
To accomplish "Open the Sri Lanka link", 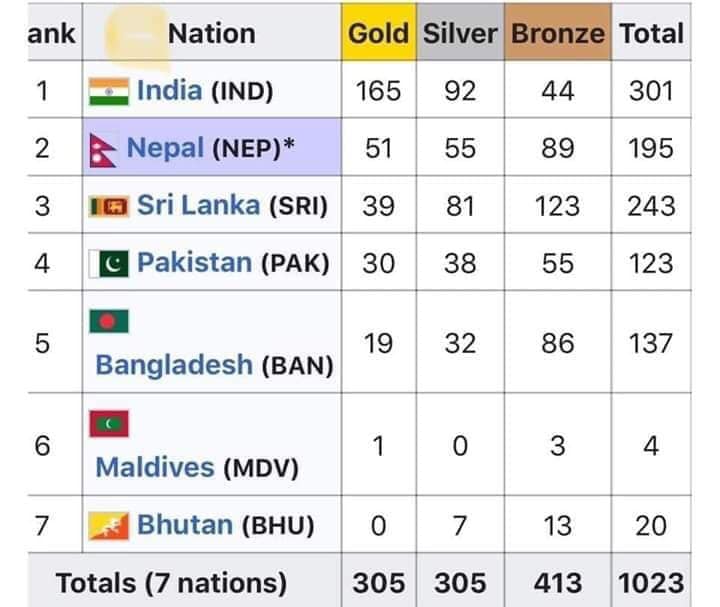I will pos(200,207).
